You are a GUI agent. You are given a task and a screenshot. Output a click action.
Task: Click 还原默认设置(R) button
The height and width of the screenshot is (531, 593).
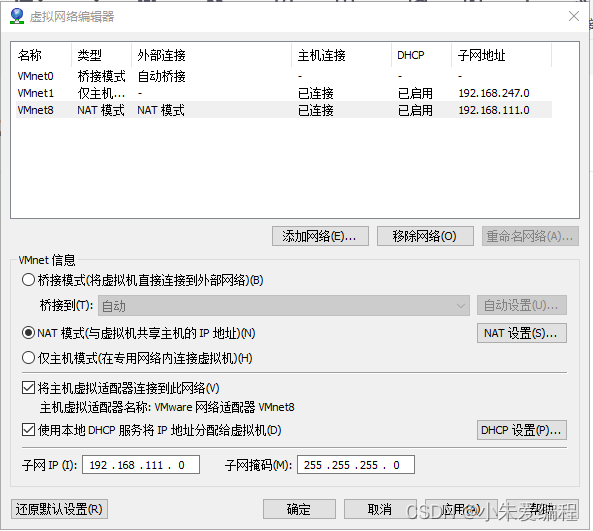(x=59, y=509)
